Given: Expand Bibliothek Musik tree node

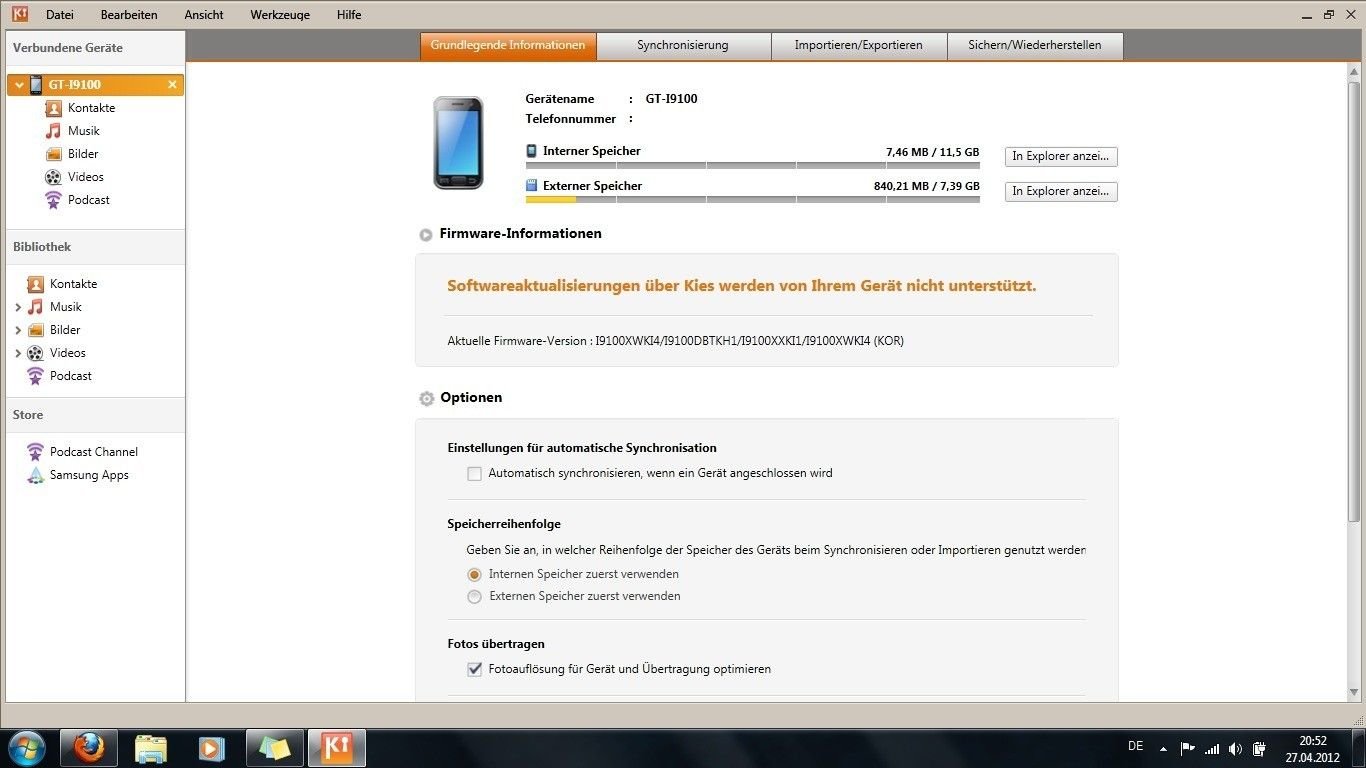Looking at the screenshot, I should coord(18,307).
